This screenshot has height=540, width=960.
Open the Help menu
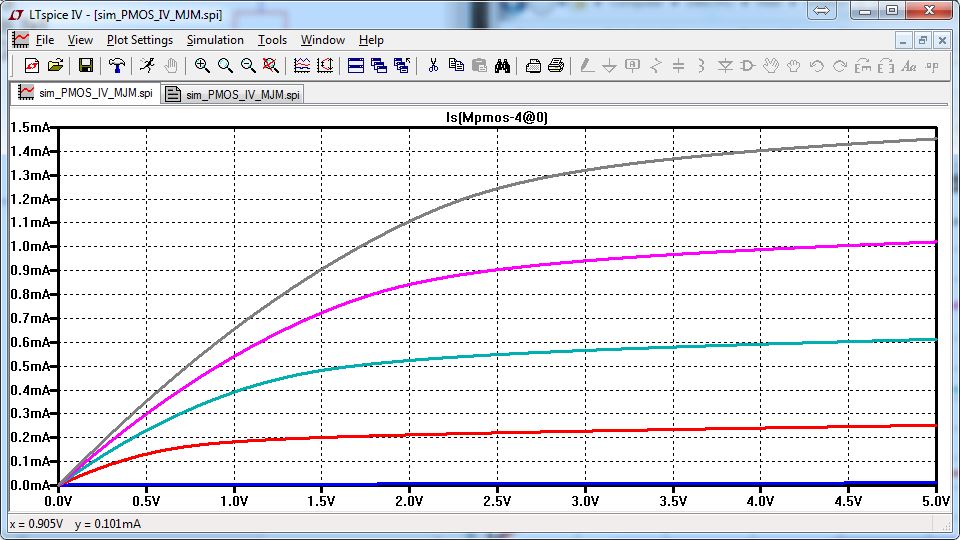[371, 40]
